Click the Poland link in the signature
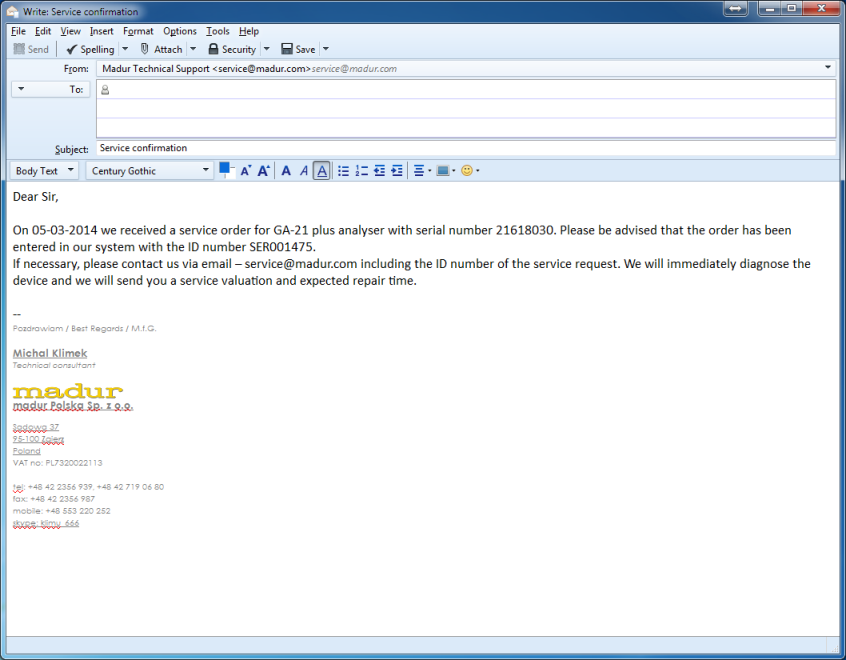 (26, 451)
